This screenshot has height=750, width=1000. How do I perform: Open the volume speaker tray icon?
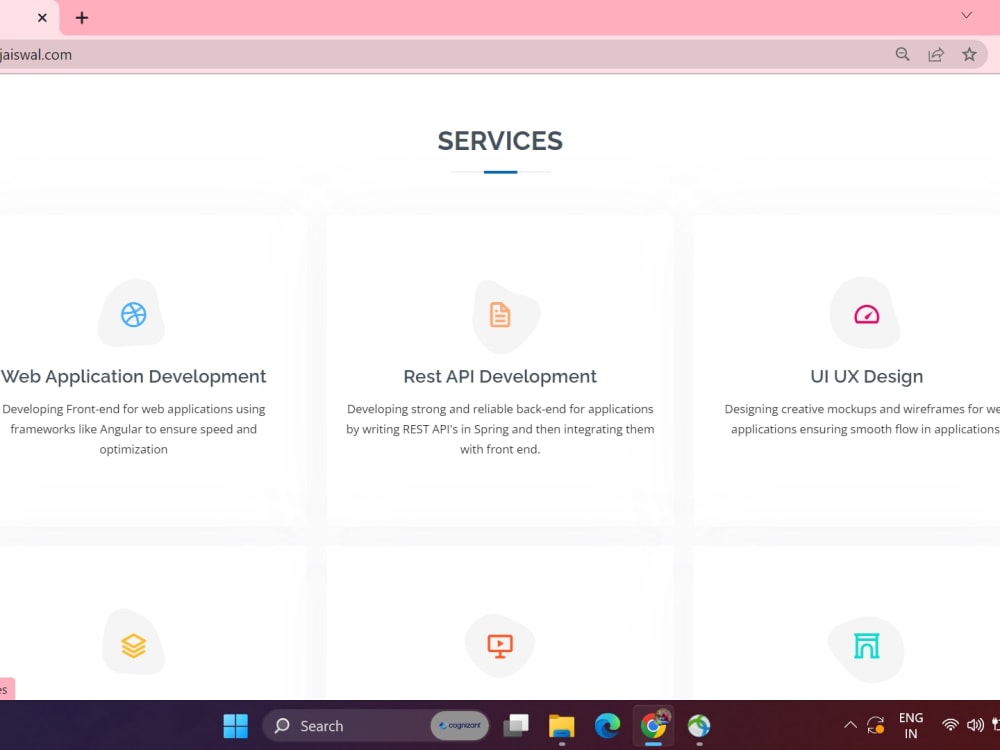click(x=975, y=725)
